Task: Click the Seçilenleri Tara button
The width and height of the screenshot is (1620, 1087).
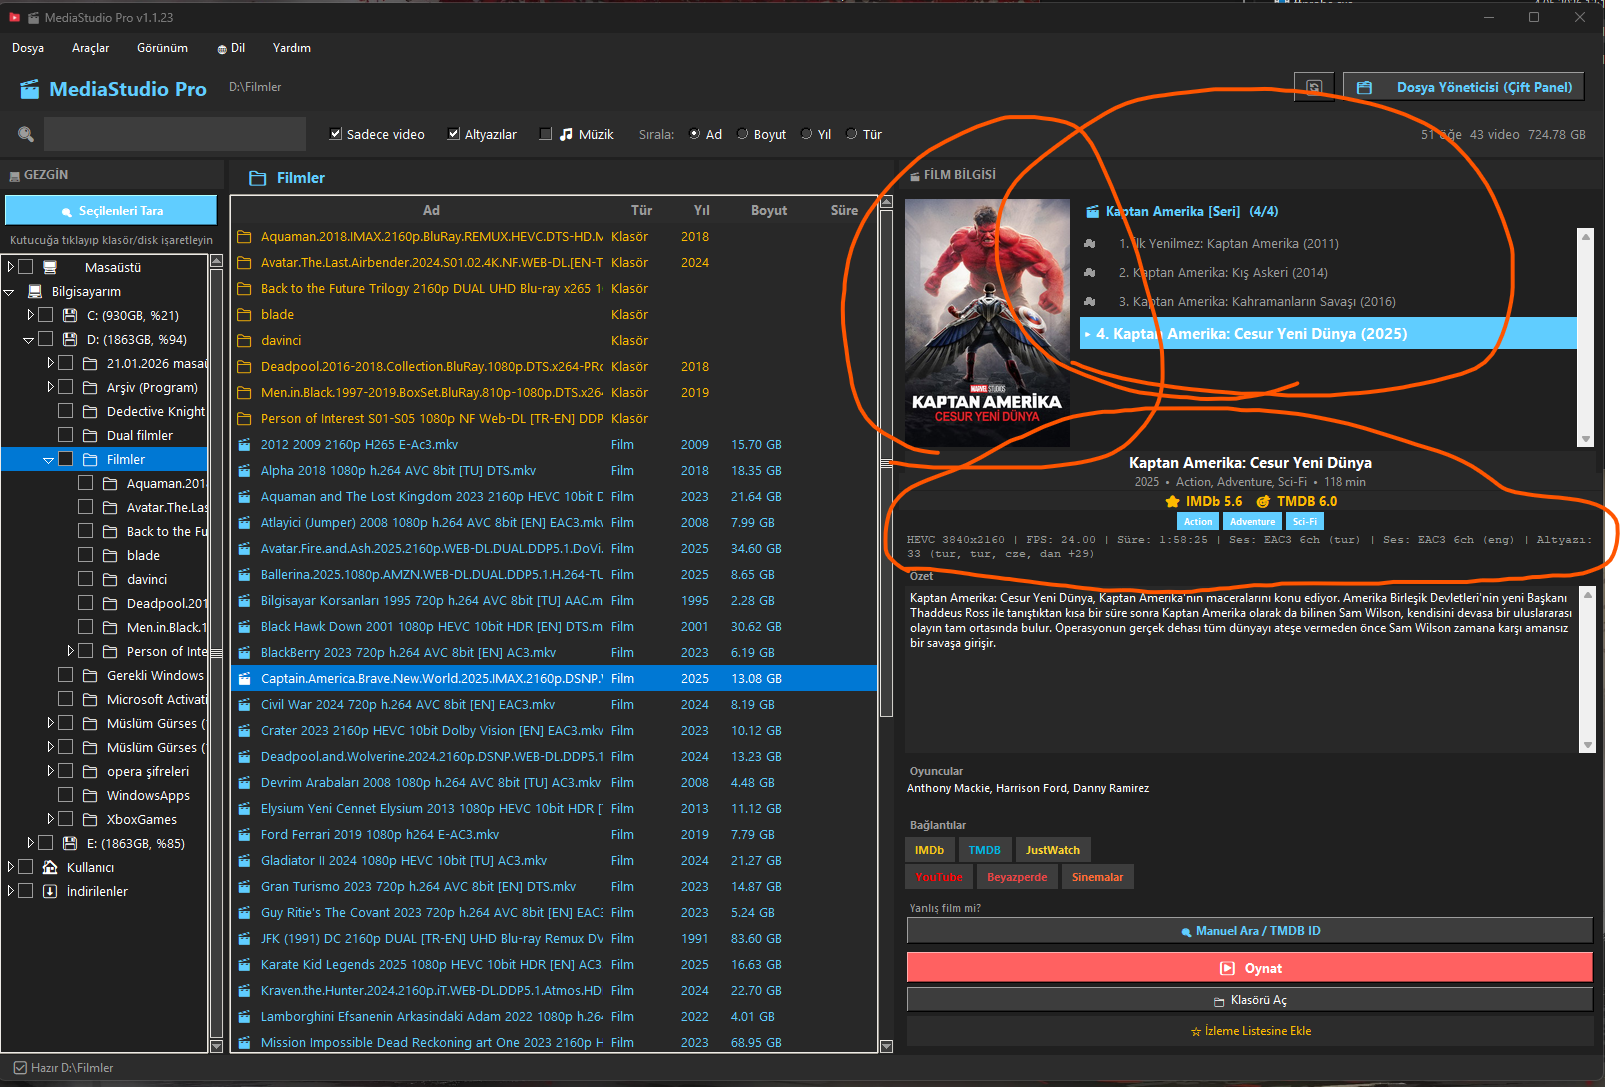Action: [x=111, y=211]
